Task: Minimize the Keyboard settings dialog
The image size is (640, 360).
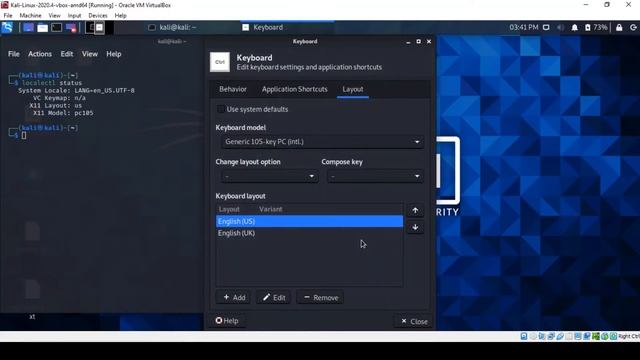Action: tap(408, 42)
